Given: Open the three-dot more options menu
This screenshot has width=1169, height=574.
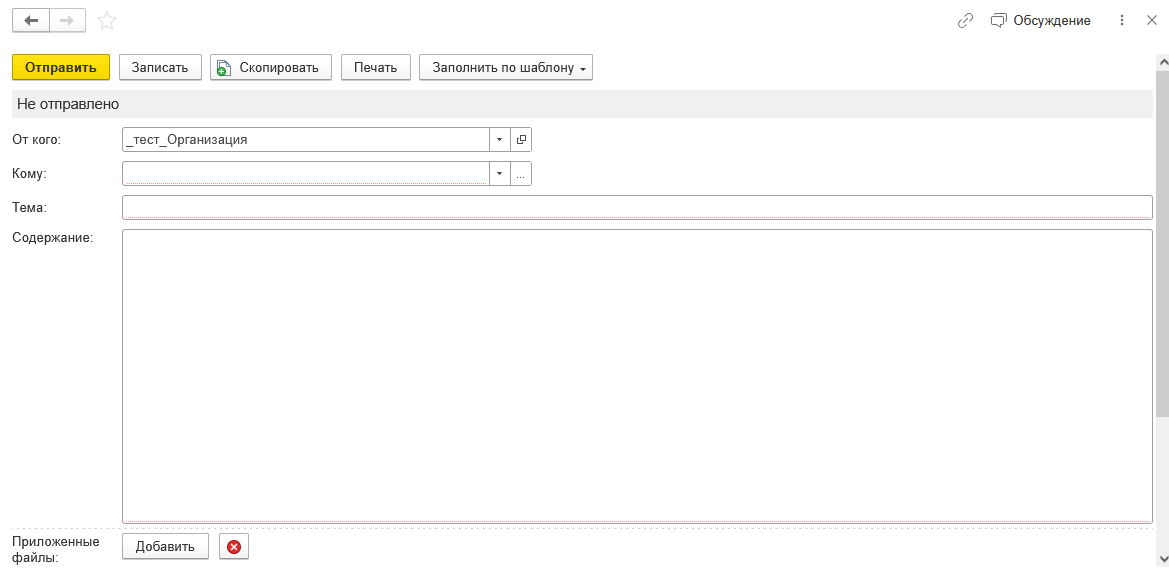Looking at the screenshot, I should pyautogui.click(x=1121, y=20).
